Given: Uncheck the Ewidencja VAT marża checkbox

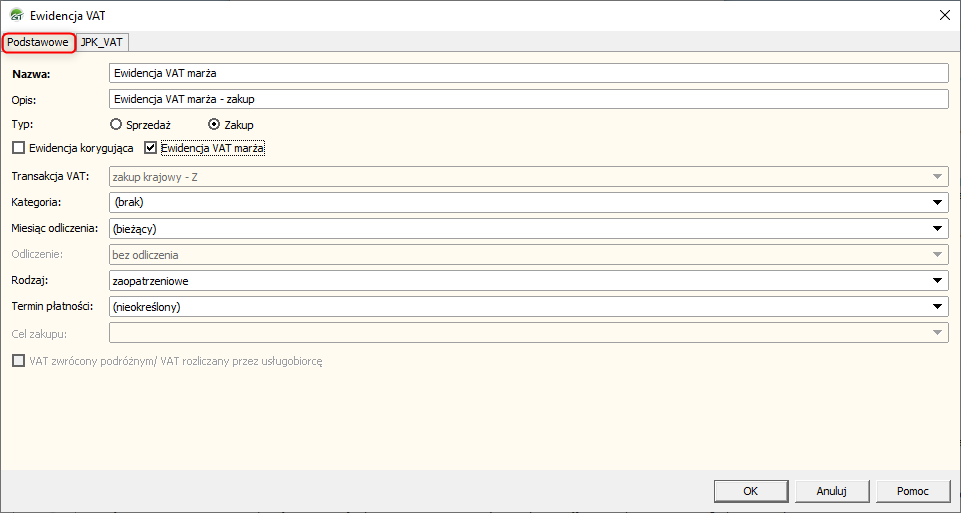Looking at the screenshot, I should click(x=151, y=148).
